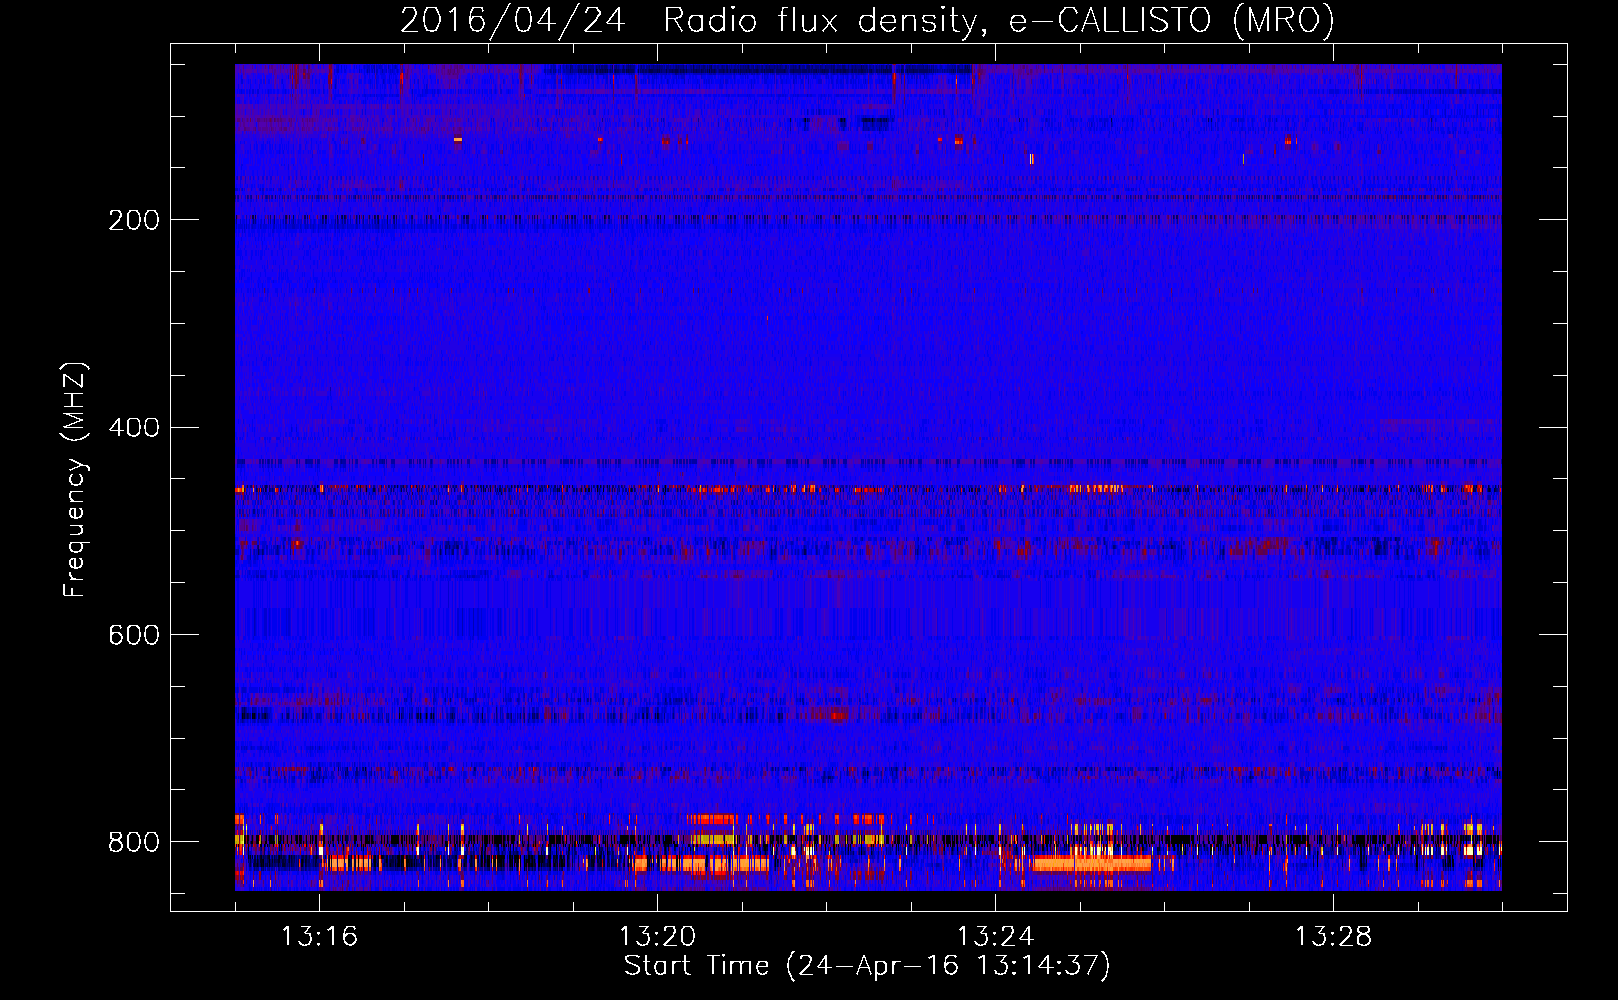Click the 800 frequency axis label
This screenshot has height=1000, width=1618.
point(134,842)
